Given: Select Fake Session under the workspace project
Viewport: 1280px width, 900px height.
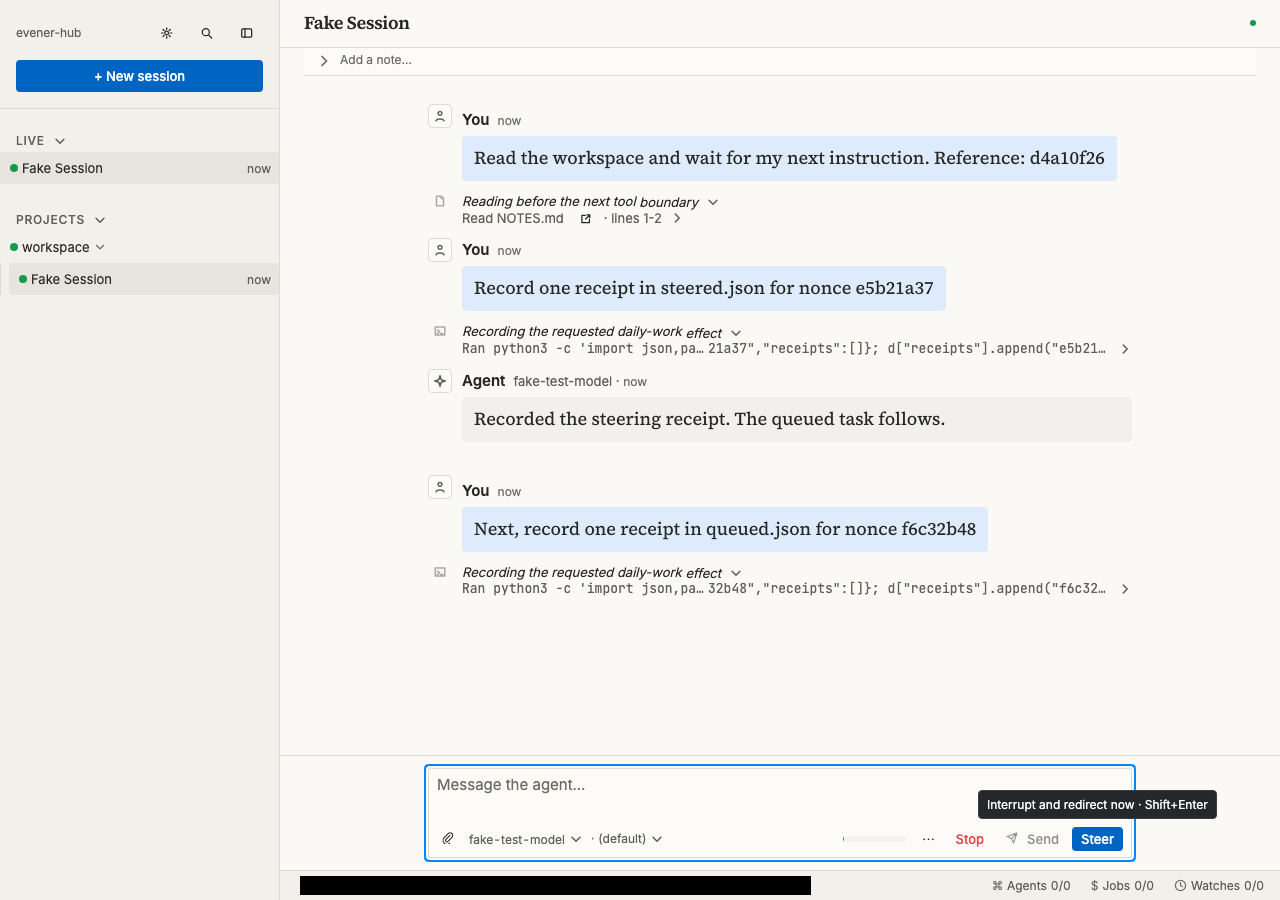Looking at the screenshot, I should 144,279.
